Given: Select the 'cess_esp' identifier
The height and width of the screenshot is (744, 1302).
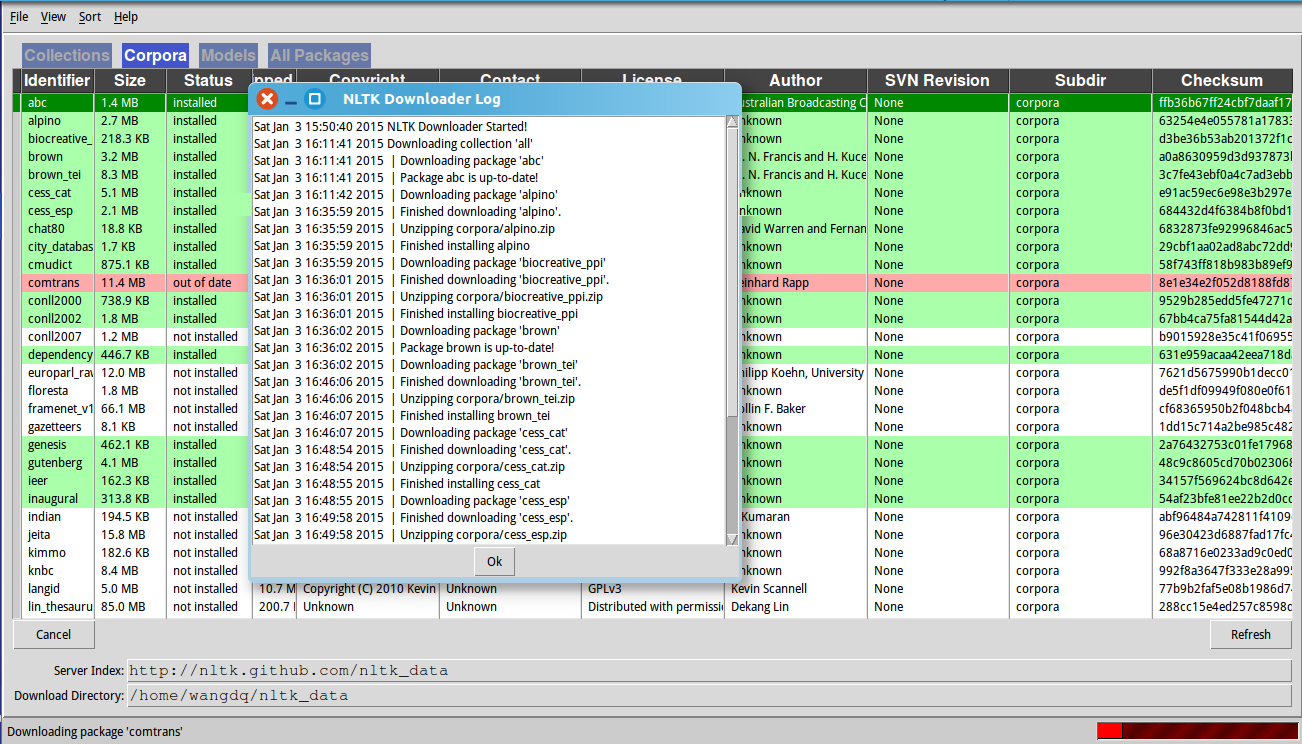Looking at the screenshot, I should coord(51,211).
